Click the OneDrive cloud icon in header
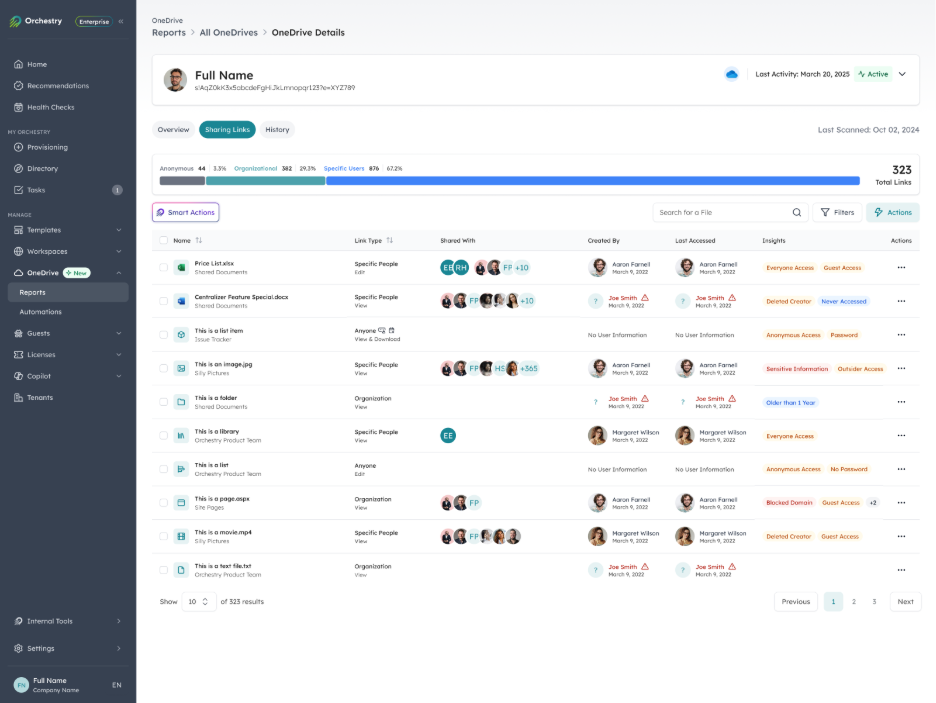 731,74
